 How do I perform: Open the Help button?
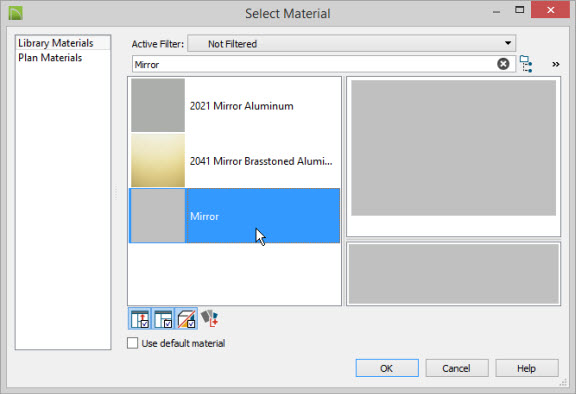pyautogui.click(x=526, y=368)
